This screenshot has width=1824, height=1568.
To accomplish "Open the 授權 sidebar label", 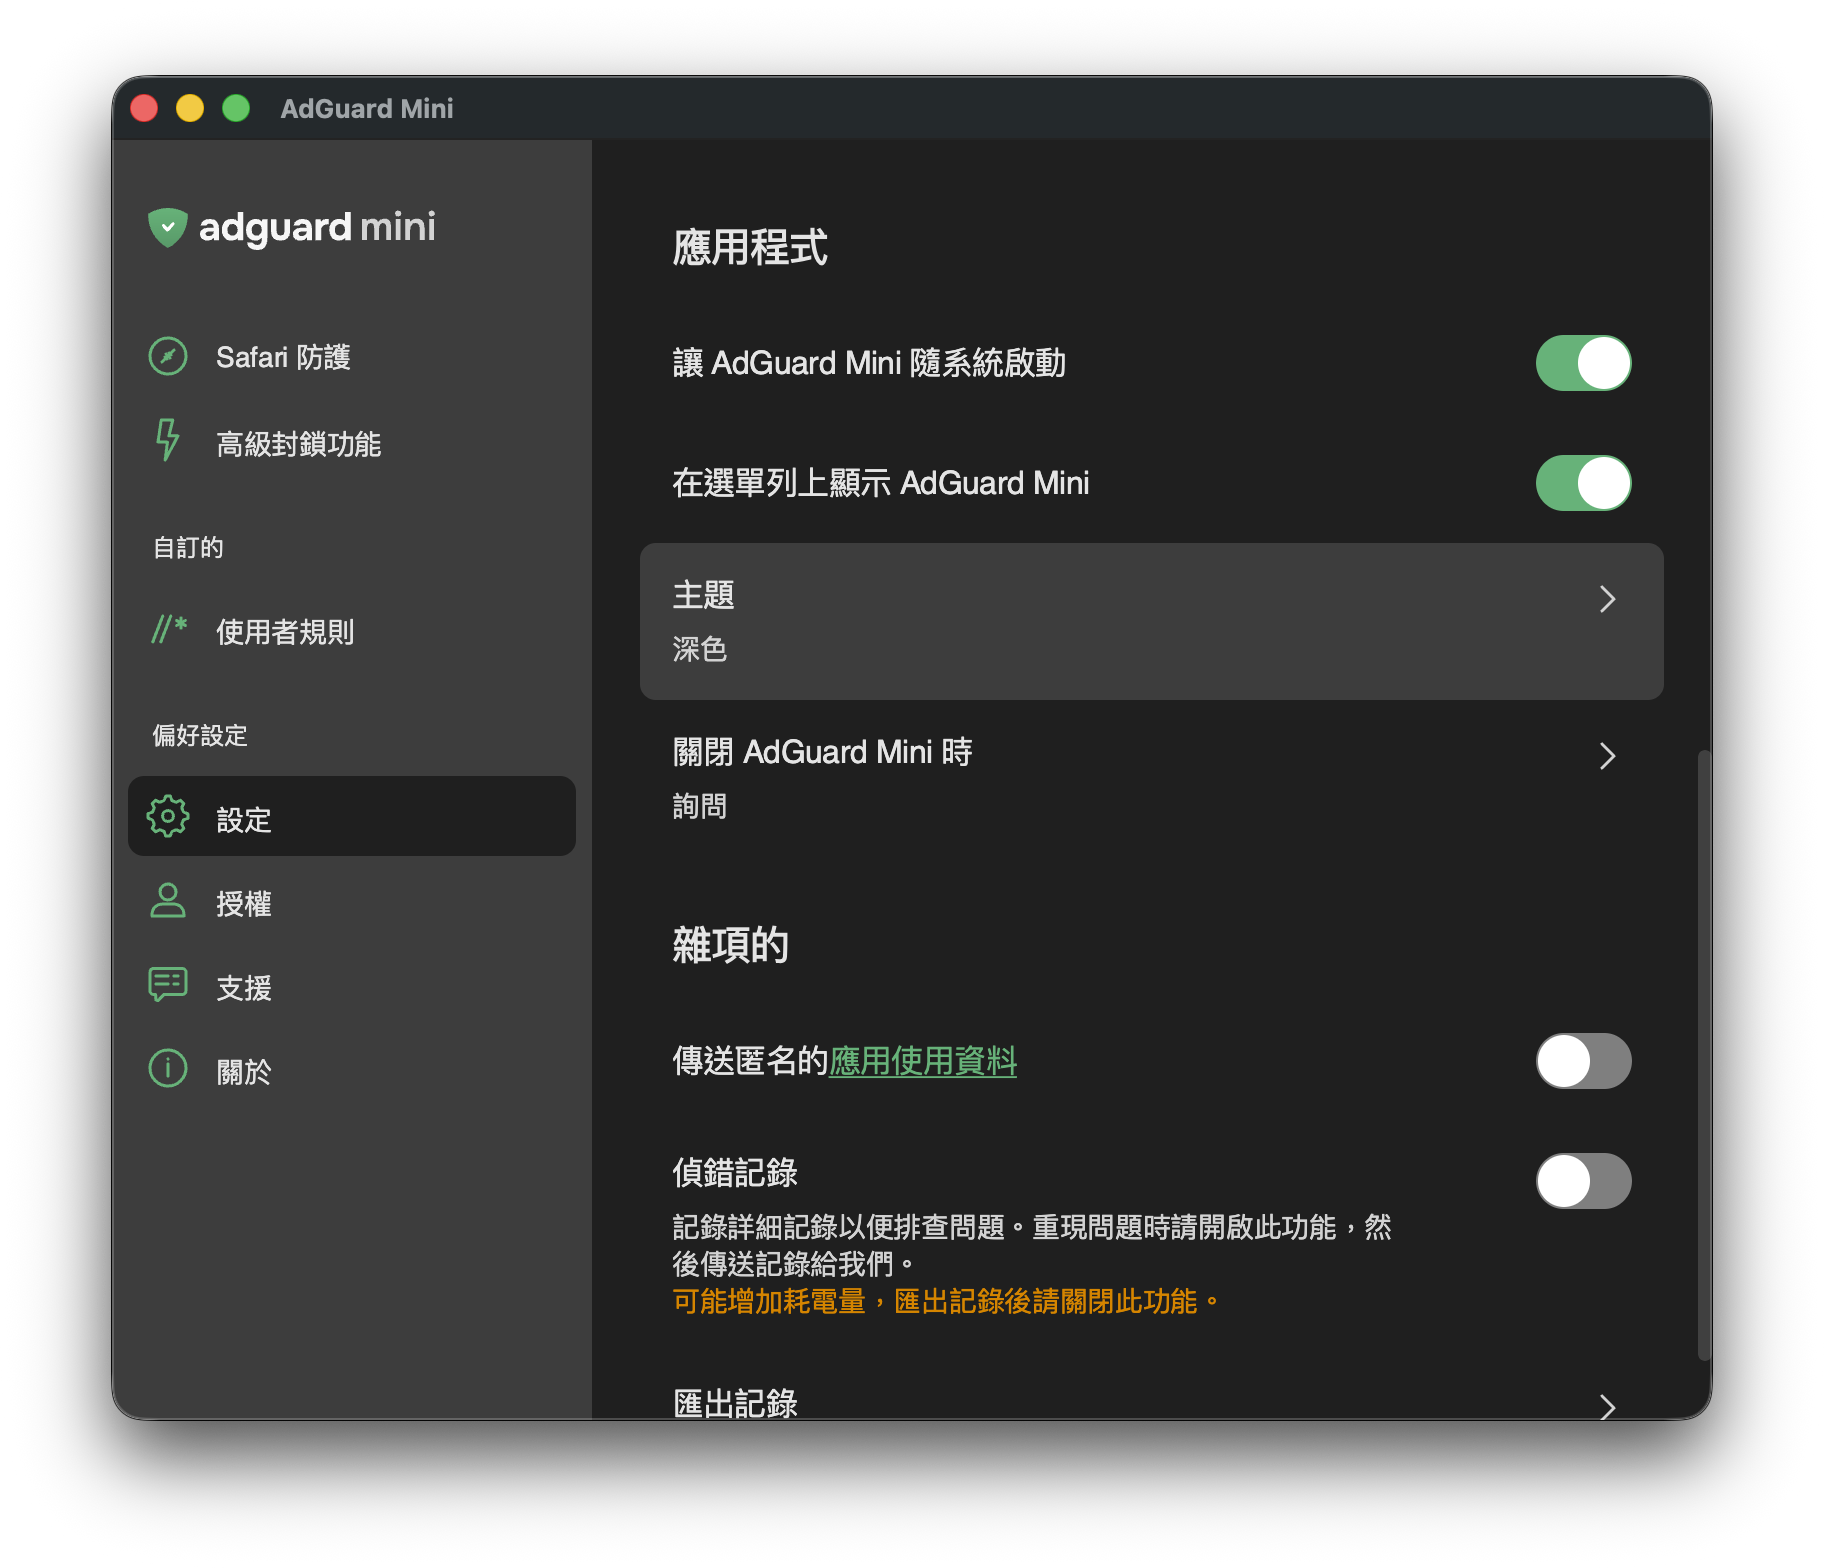I will click(244, 904).
